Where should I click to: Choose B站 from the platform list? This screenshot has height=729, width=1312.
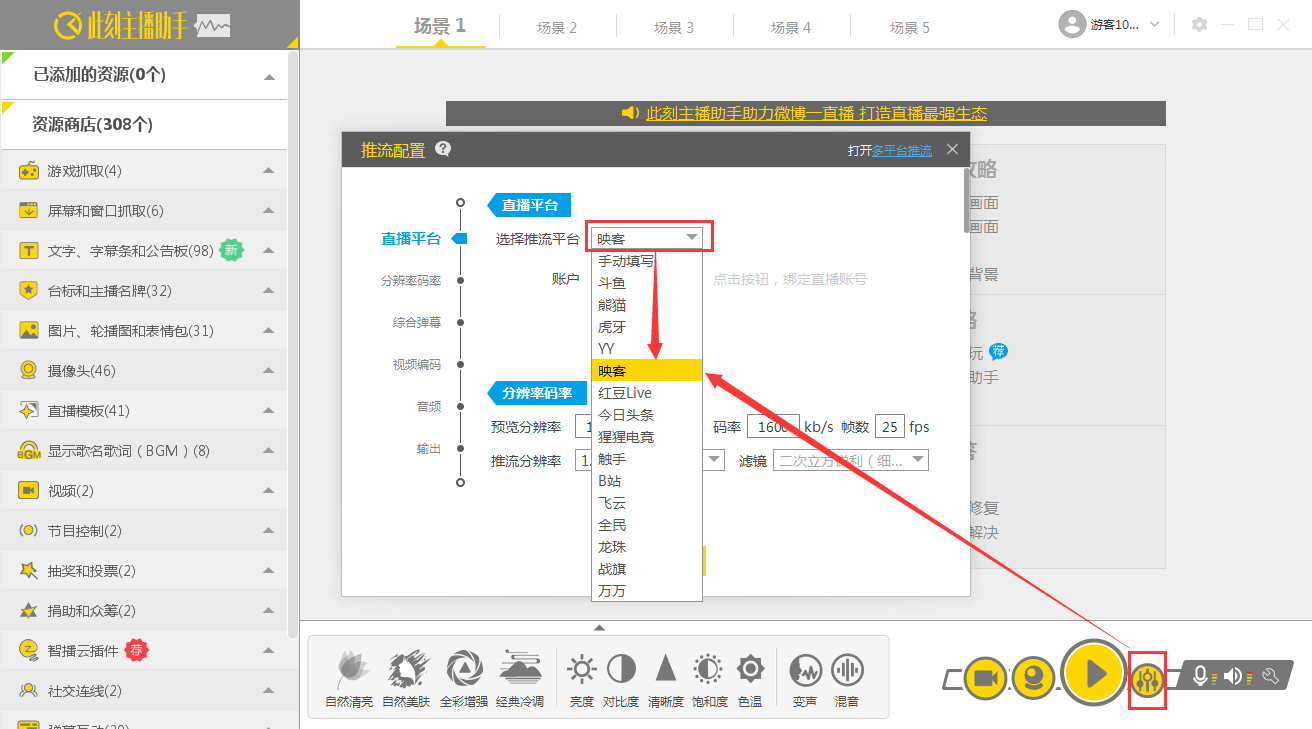(x=647, y=481)
